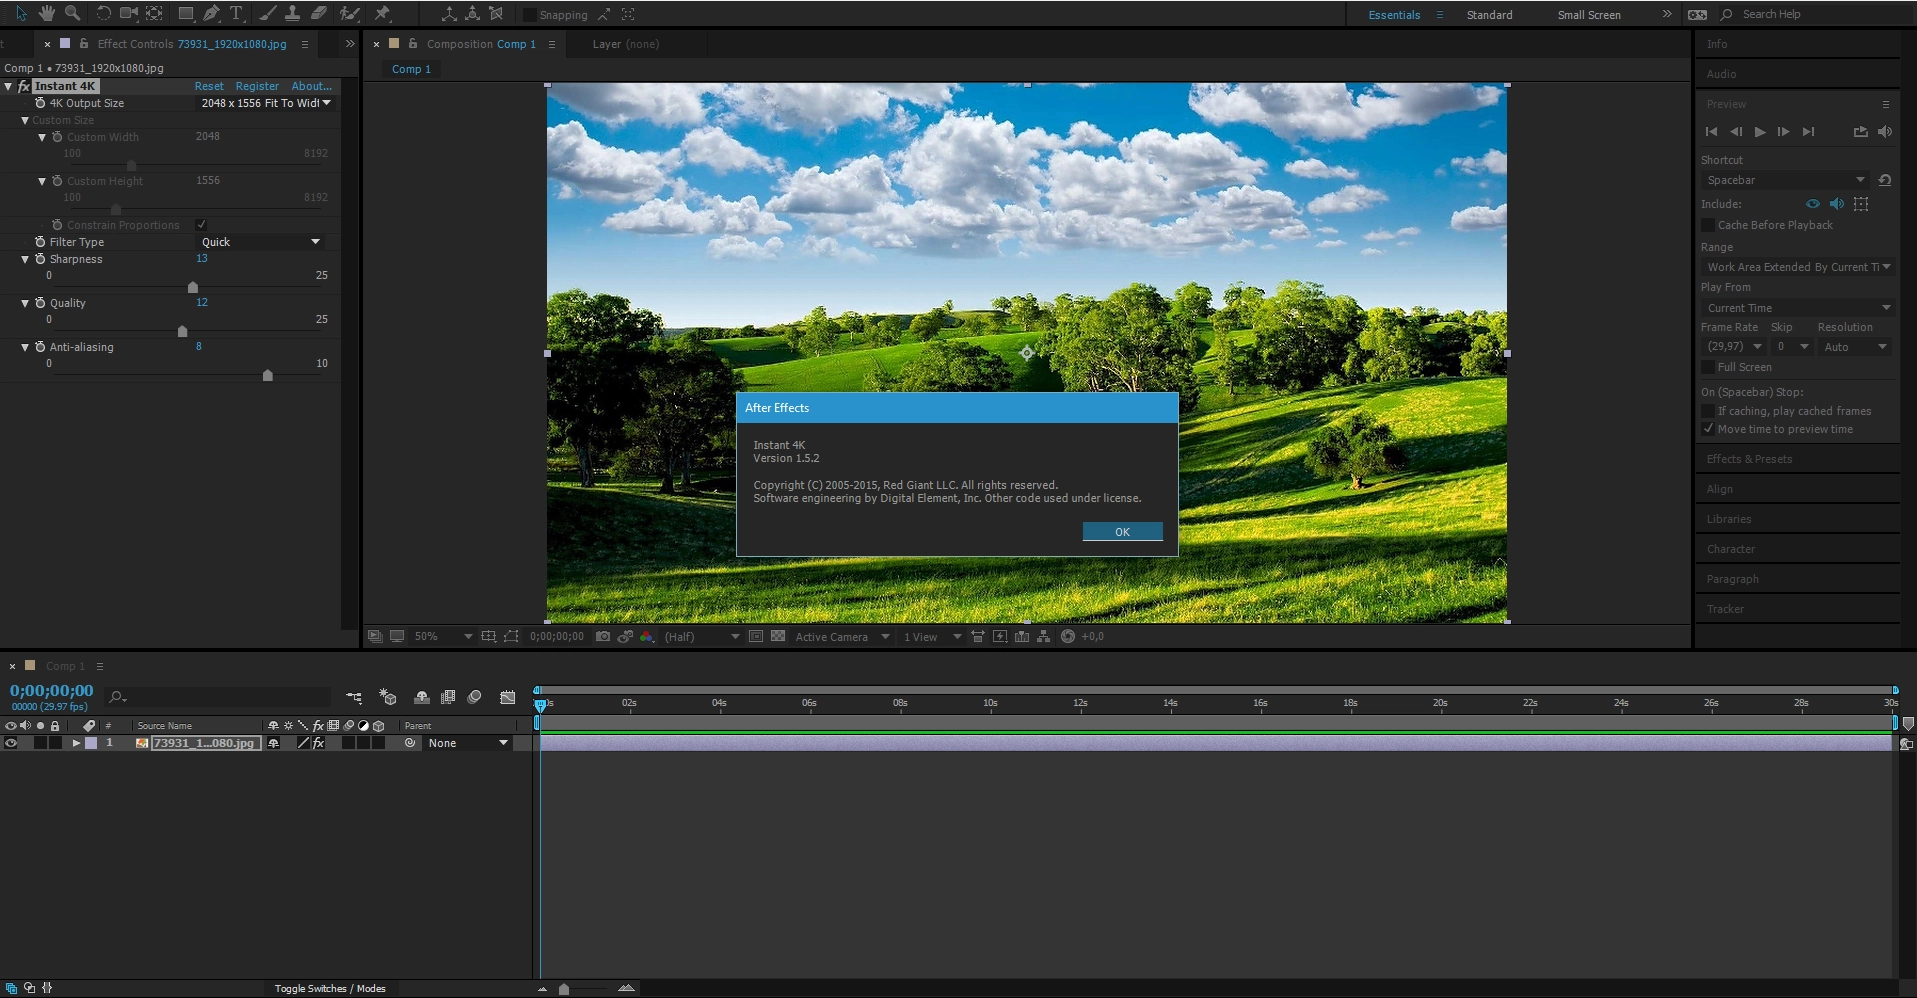Viewport: 1917px width, 998px height.
Task: Switch to Small Screen workspace
Action: pos(1589,15)
